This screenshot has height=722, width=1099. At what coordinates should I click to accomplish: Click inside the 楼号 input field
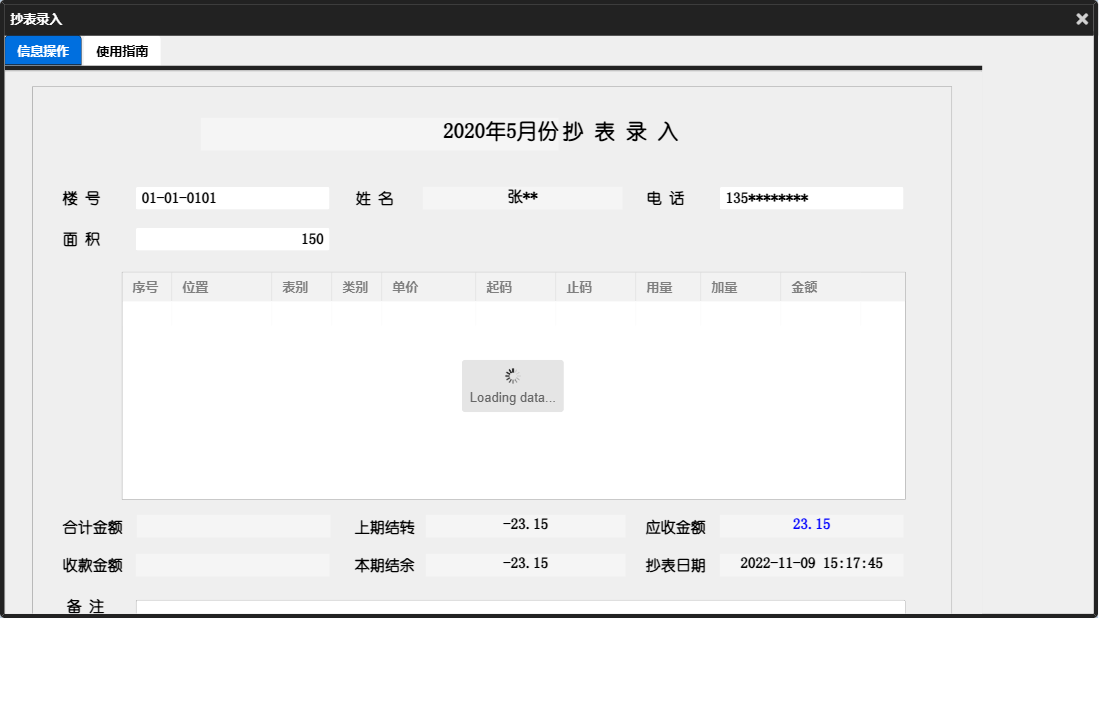pos(232,197)
